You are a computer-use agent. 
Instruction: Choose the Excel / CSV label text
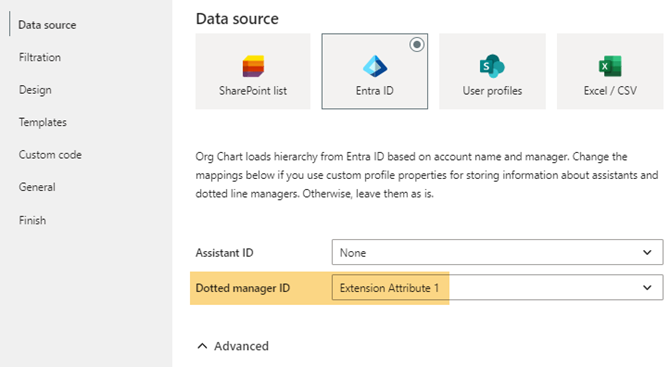pyautogui.click(x=610, y=91)
